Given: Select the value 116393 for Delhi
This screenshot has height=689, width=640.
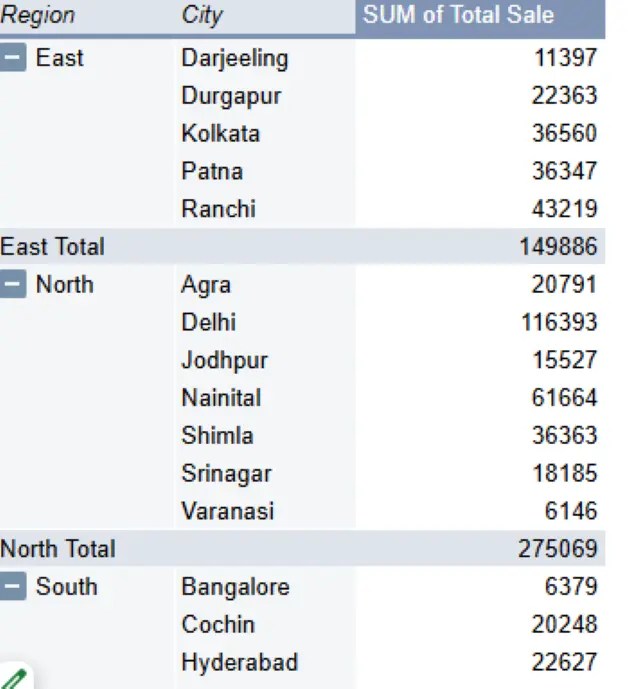Looking at the screenshot, I should point(560,322).
